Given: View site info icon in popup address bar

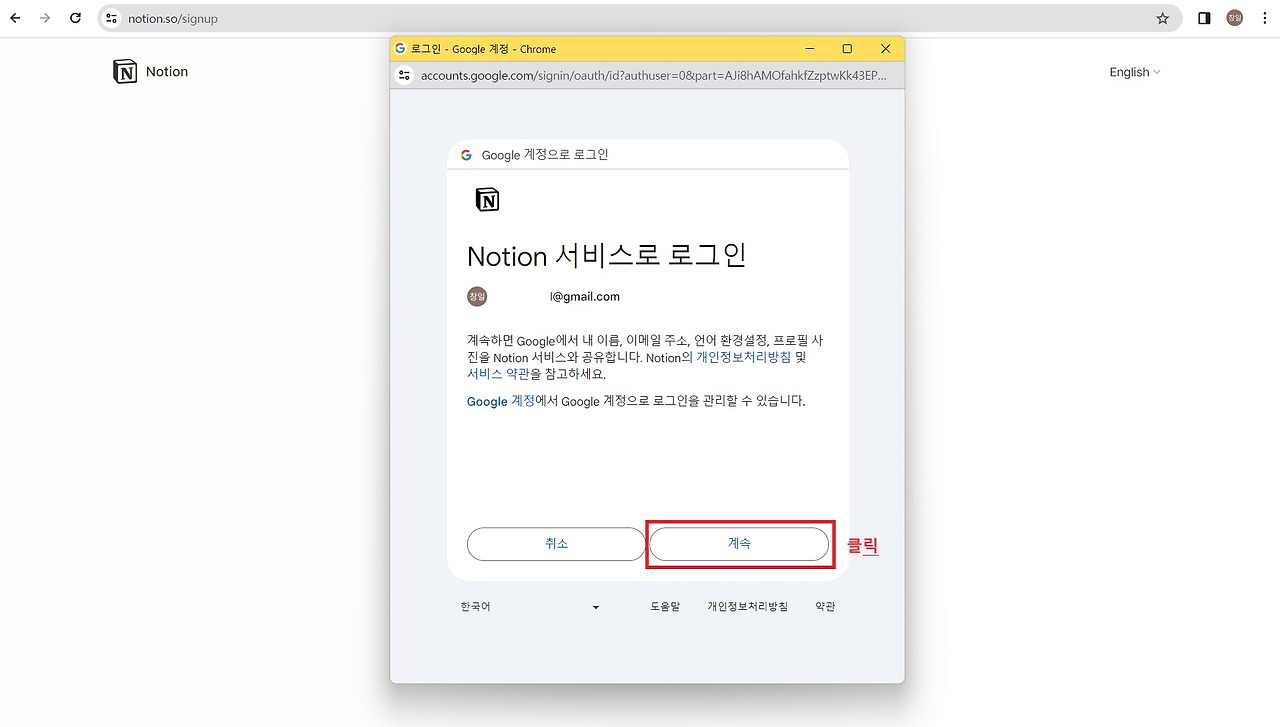Looking at the screenshot, I should point(404,75).
